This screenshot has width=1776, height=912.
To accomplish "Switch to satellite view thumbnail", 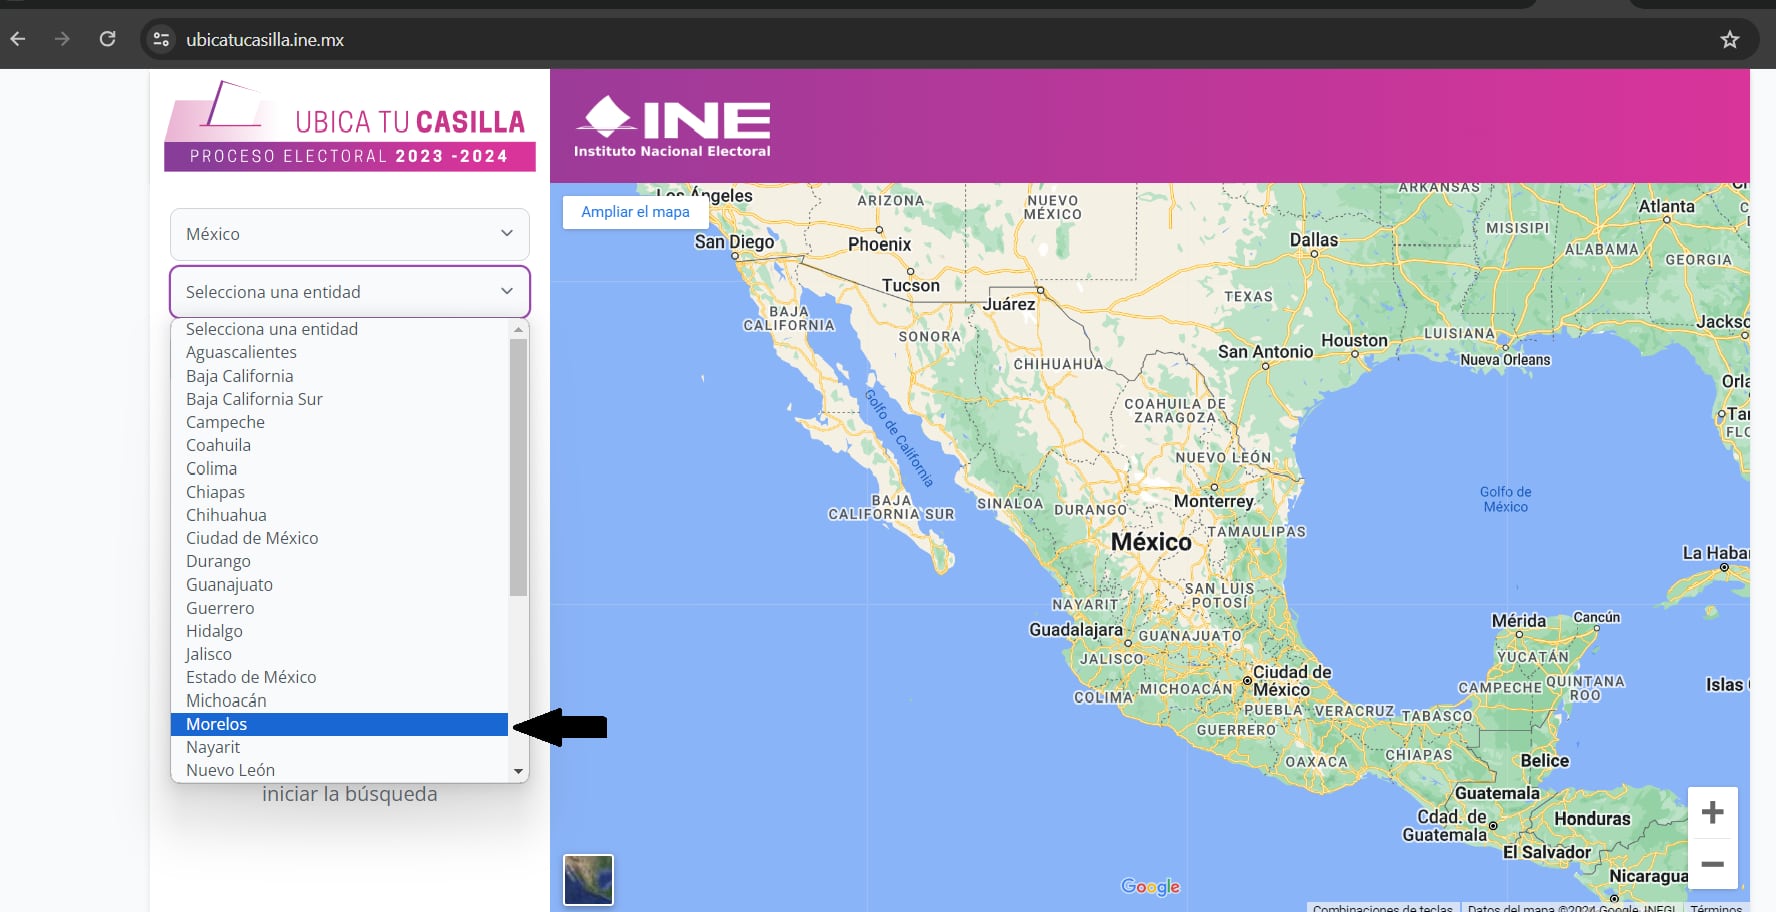I will pos(588,880).
